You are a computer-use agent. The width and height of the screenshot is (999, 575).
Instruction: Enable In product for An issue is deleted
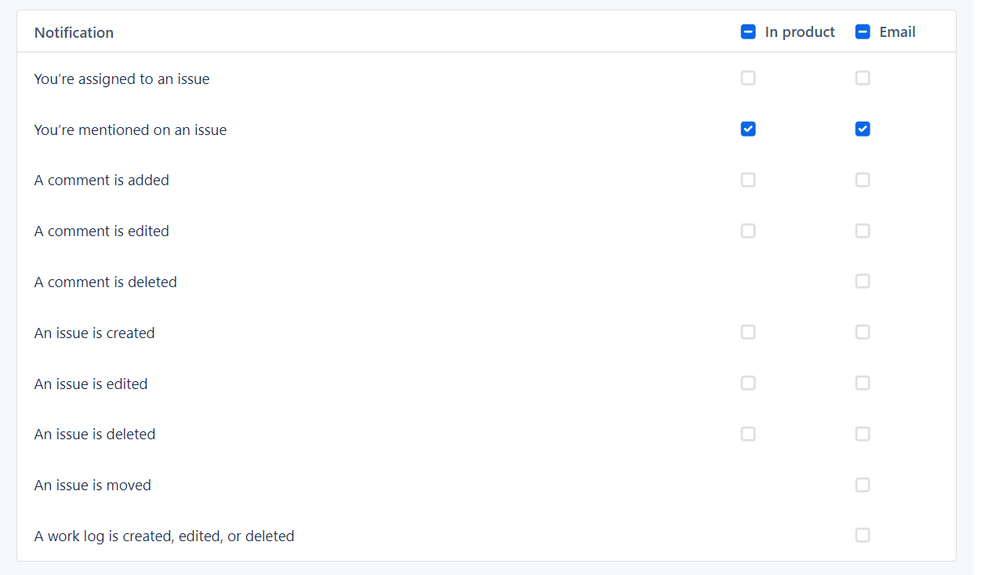pos(748,434)
